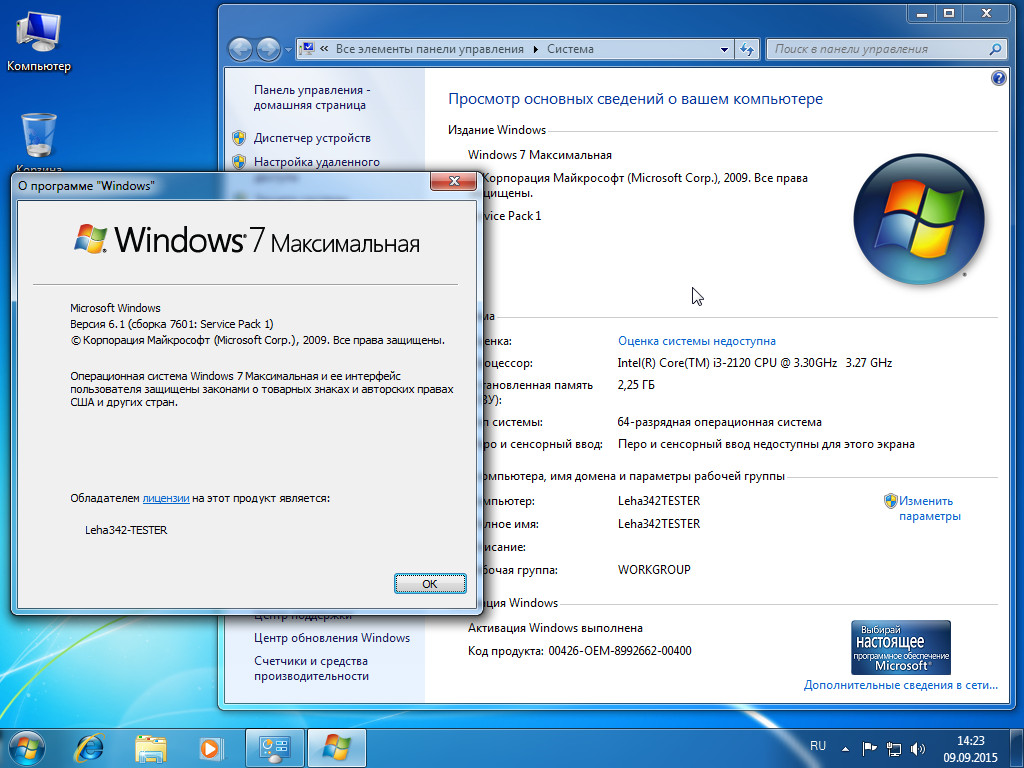
Task: Click the Start orb
Action: 24,747
